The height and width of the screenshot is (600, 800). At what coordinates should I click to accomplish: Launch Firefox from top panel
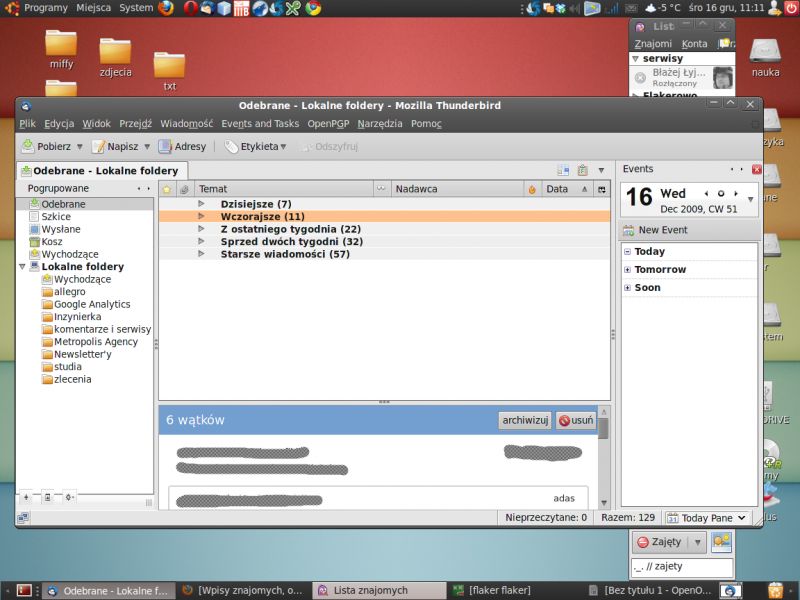[166, 8]
